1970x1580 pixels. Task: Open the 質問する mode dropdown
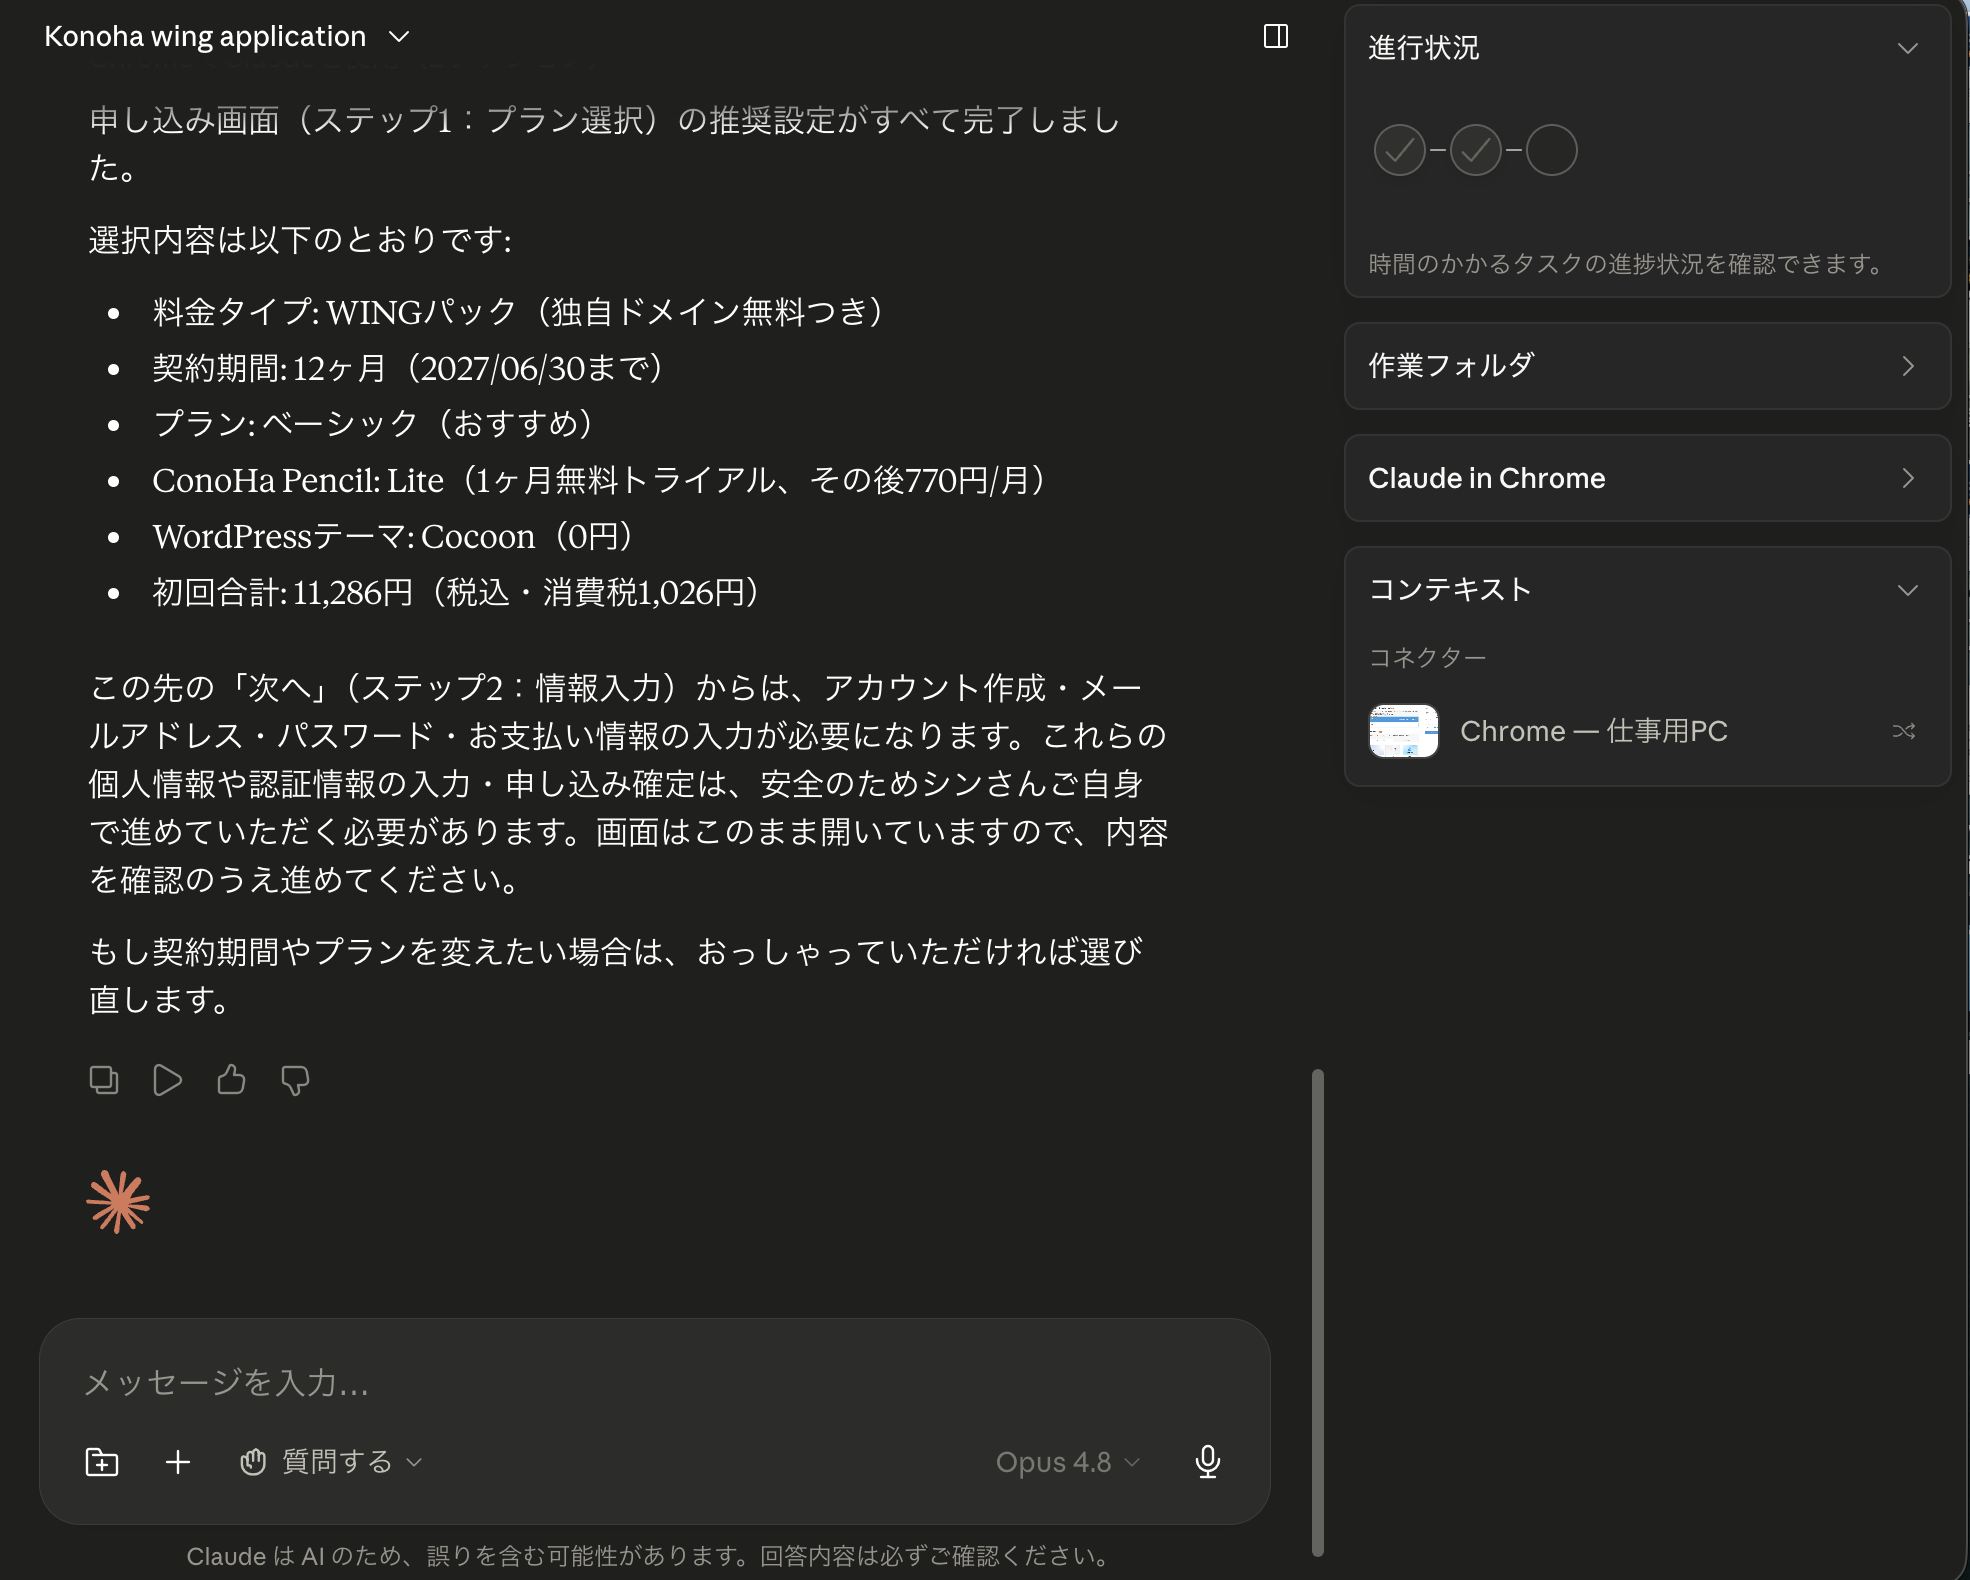click(x=331, y=1462)
